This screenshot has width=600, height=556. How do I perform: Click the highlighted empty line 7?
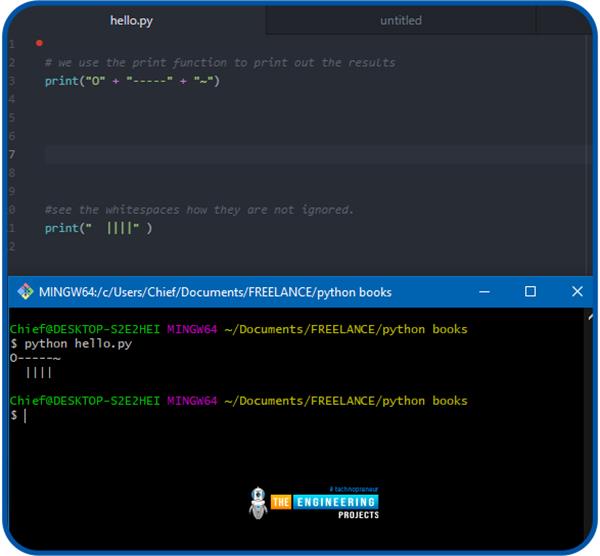[318, 155]
